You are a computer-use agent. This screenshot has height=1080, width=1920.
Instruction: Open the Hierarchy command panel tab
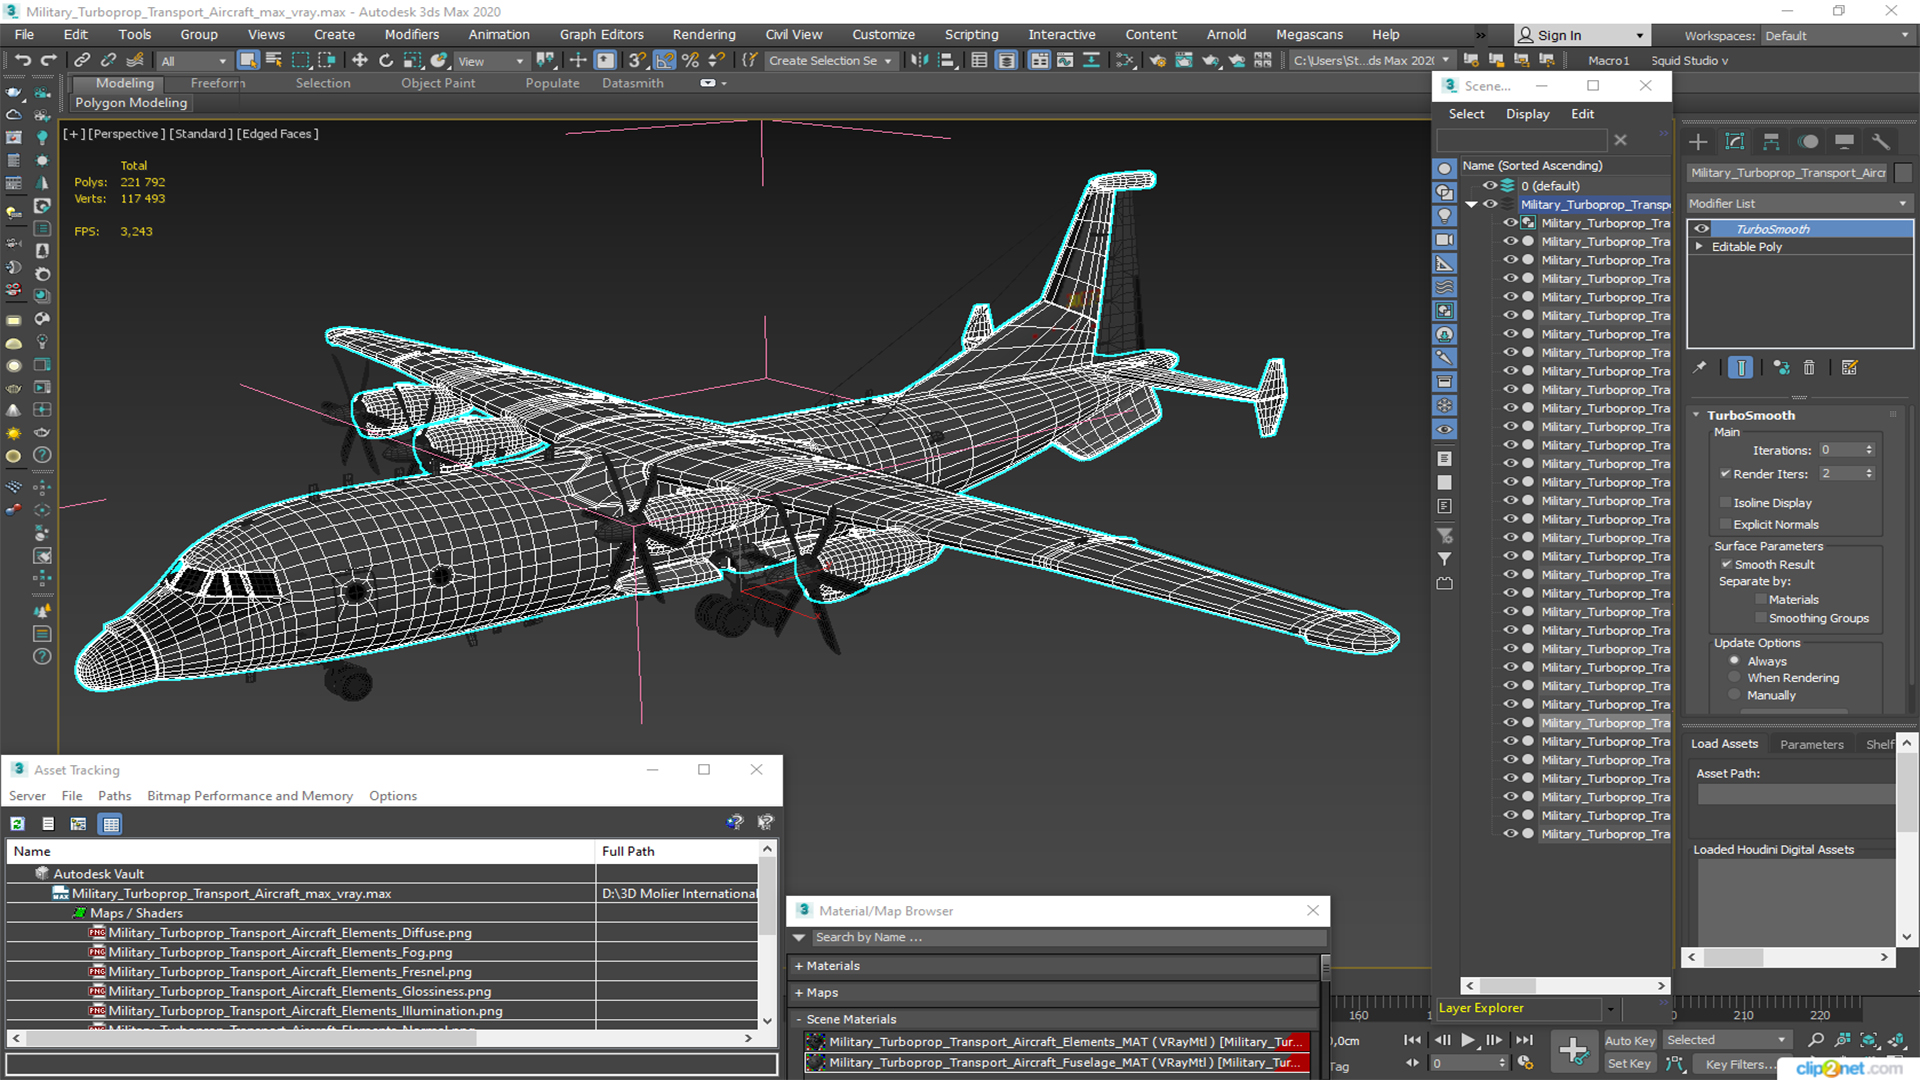click(1771, 142)
